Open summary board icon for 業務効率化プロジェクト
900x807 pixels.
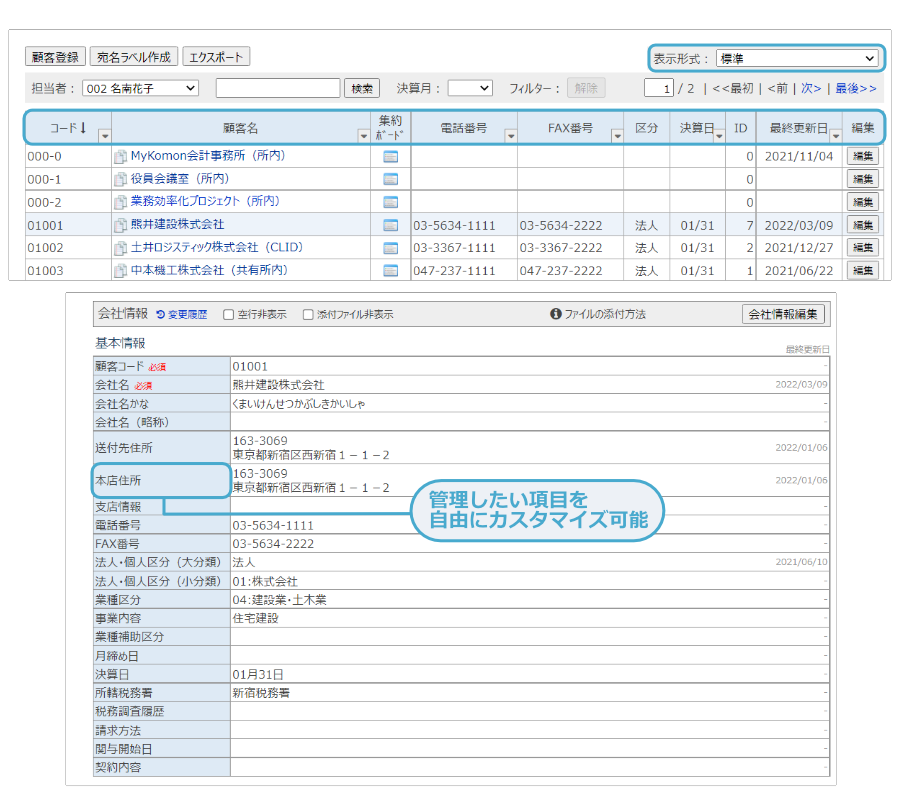pos(391,202)
